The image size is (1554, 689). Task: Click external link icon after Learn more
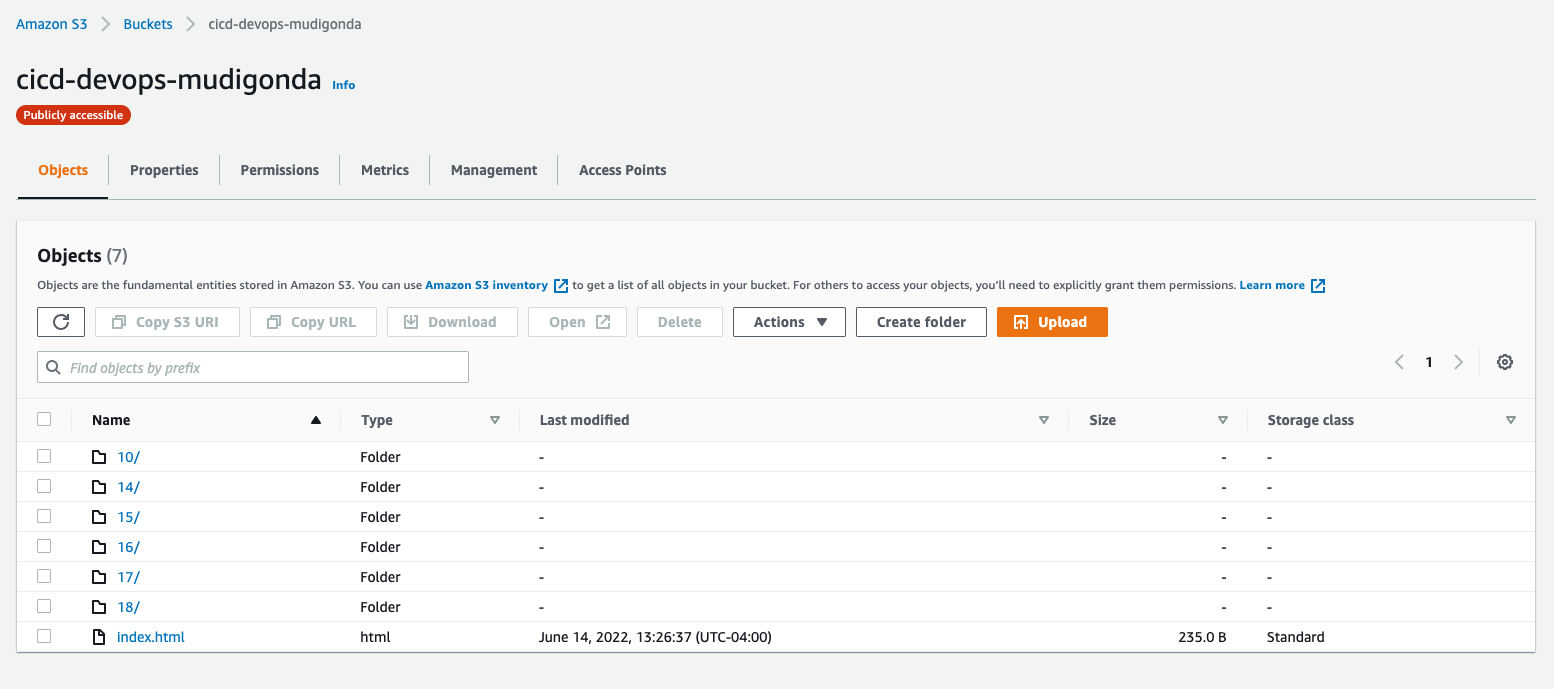click(x=1318, y=286)
